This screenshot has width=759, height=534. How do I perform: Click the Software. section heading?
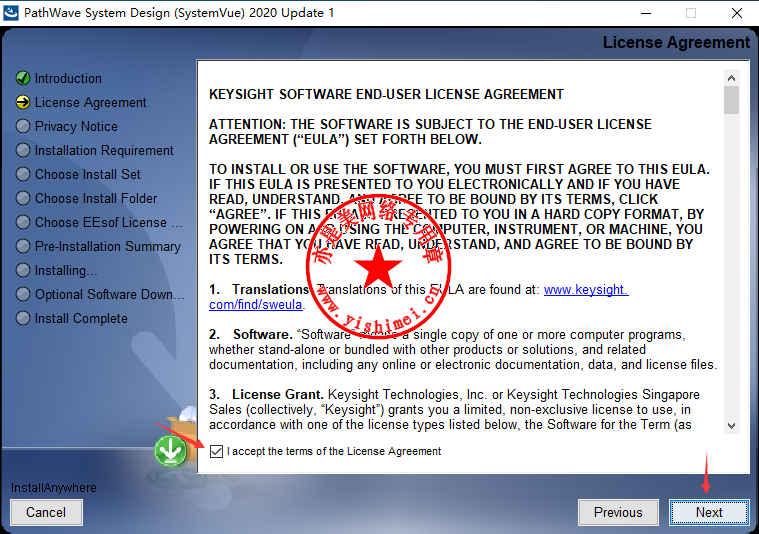(x=262, y=335)
